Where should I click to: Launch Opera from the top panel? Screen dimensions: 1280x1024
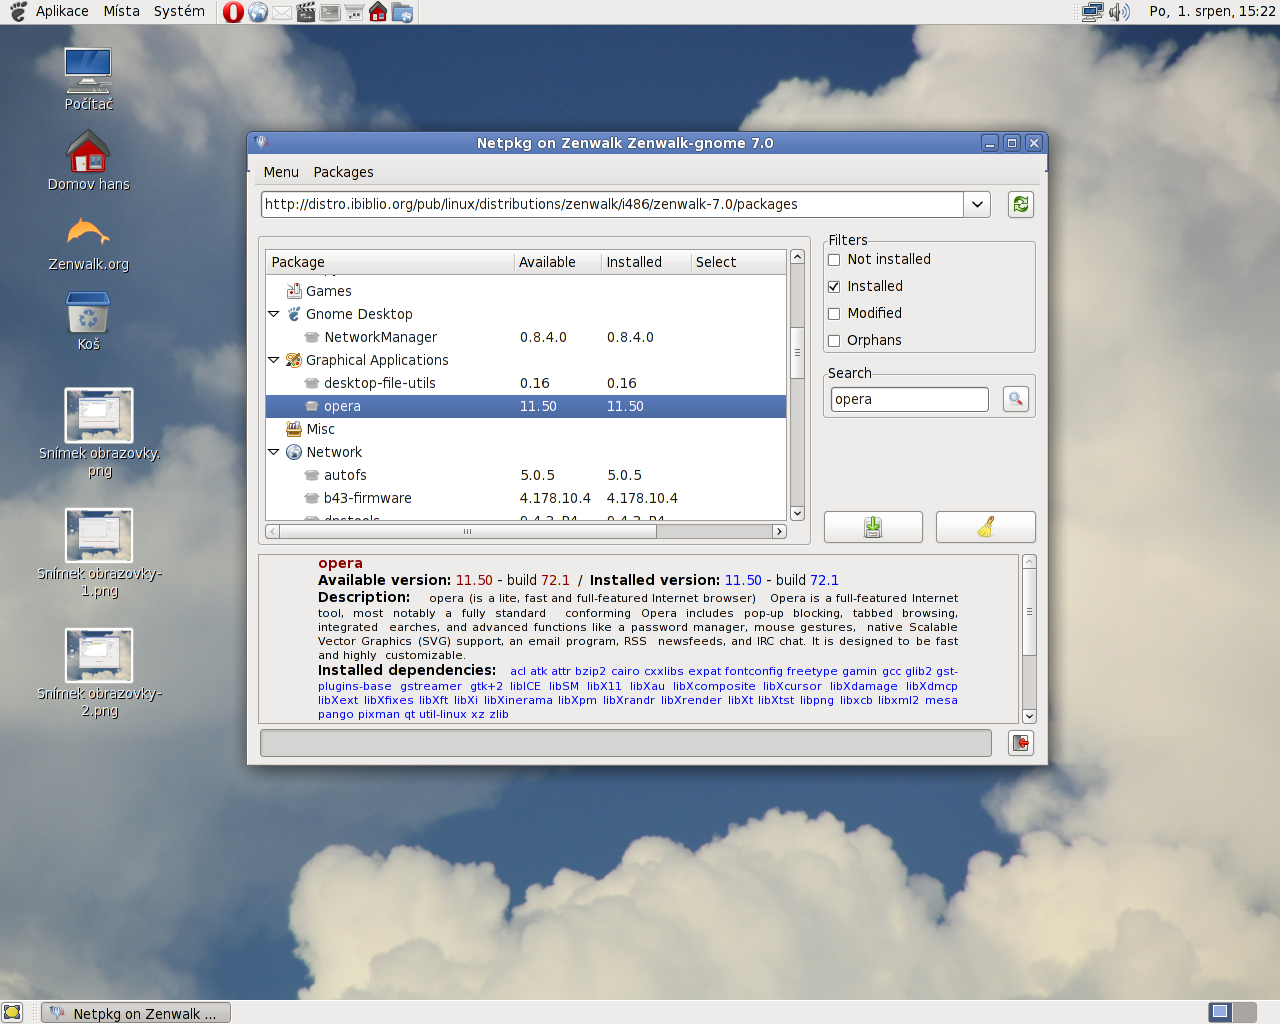pyautogui.click(x=233, y=12)
